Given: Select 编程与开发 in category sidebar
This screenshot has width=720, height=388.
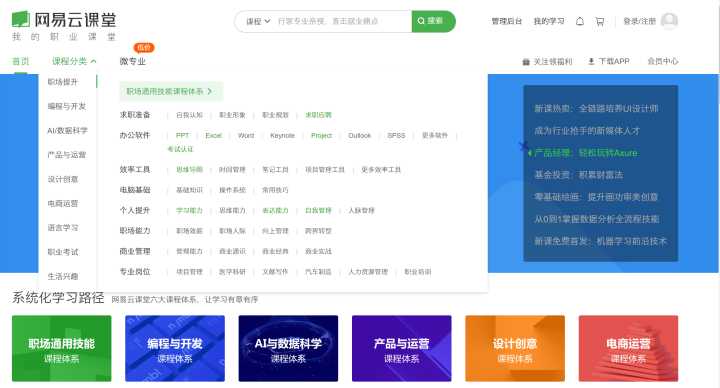Looking at the screenshot, I should pyautogui.click(x=67, y=106).
